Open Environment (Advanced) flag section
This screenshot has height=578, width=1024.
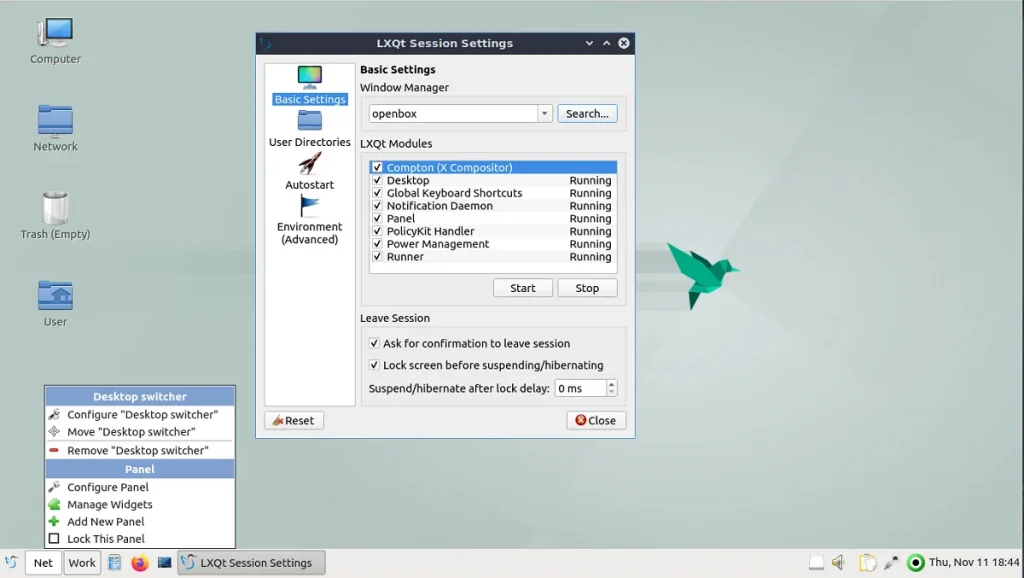point(310,220)
